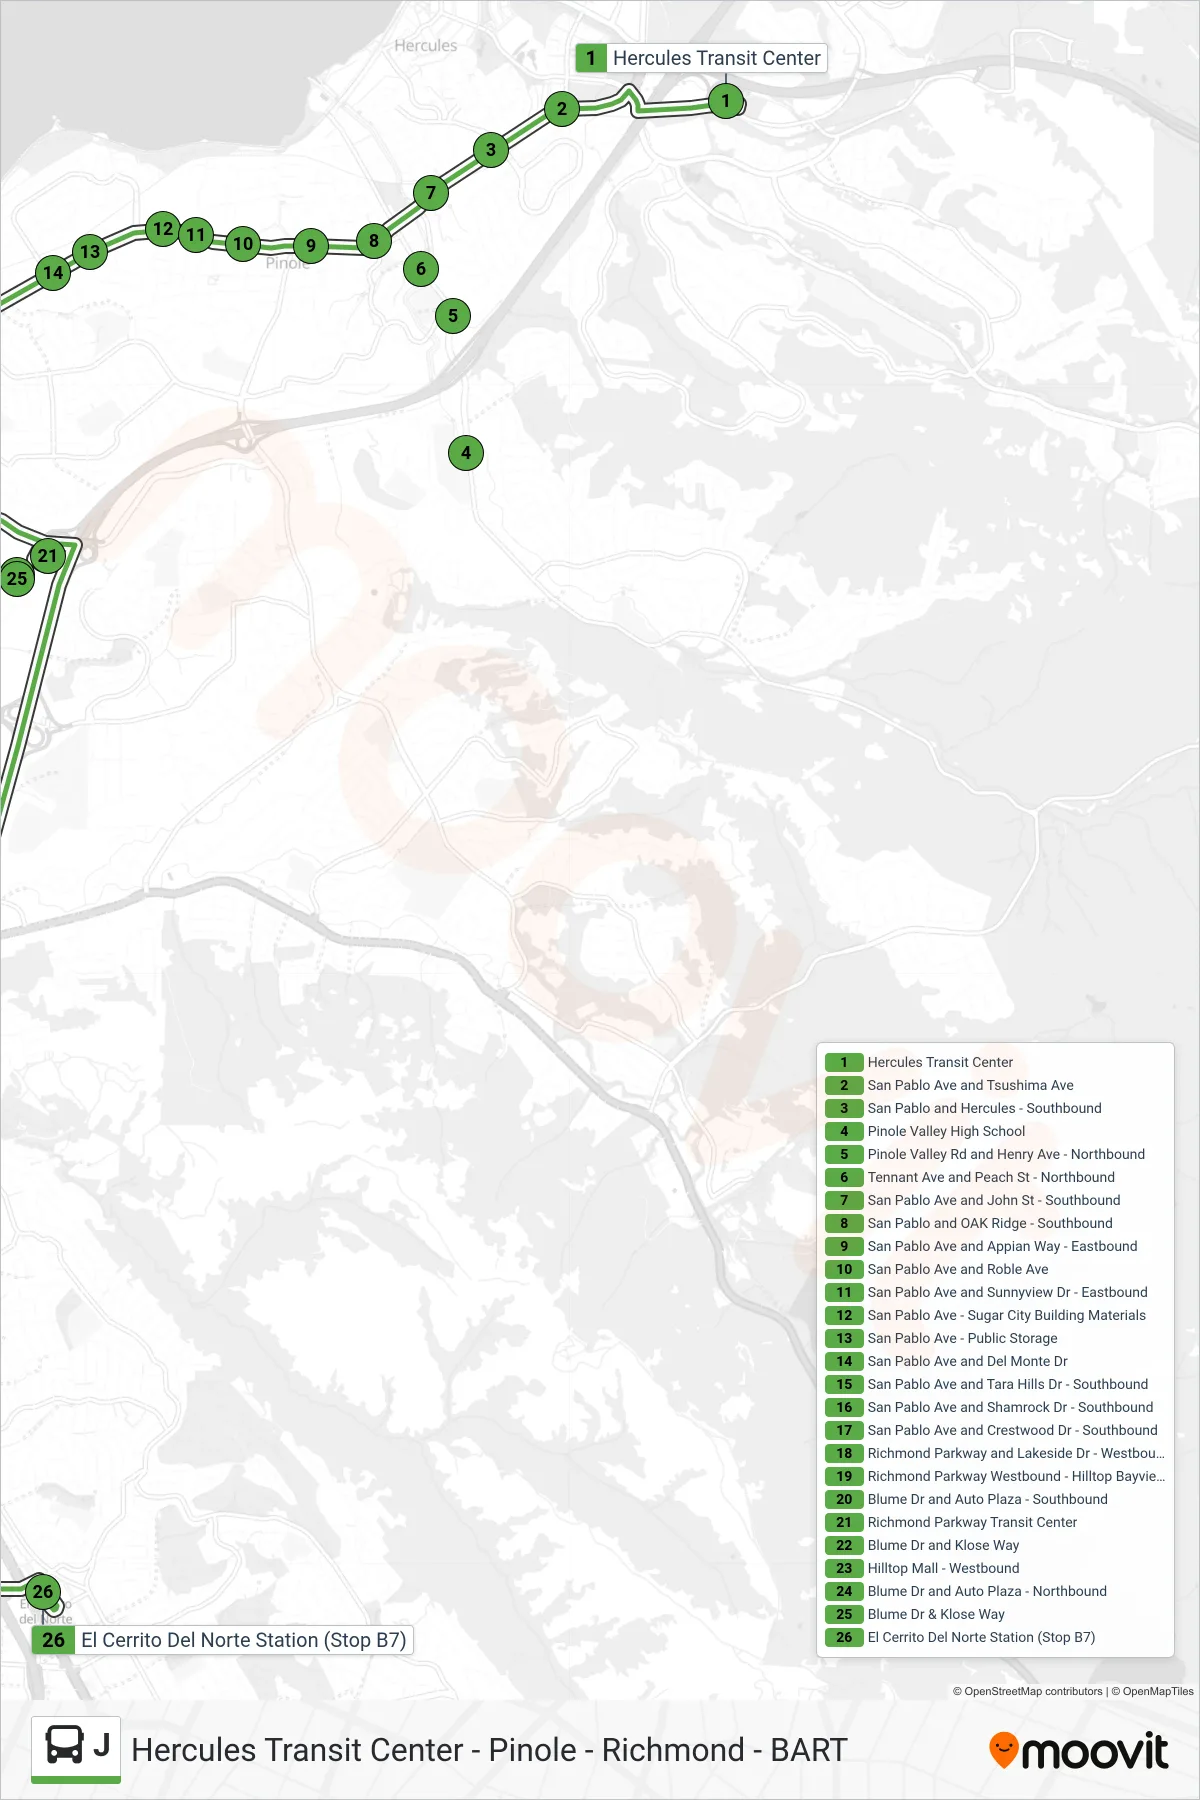The height and width of the screenshot is (1800, 1200).
Task: Select stop marker 9 on the route
Action: (311, 245)
